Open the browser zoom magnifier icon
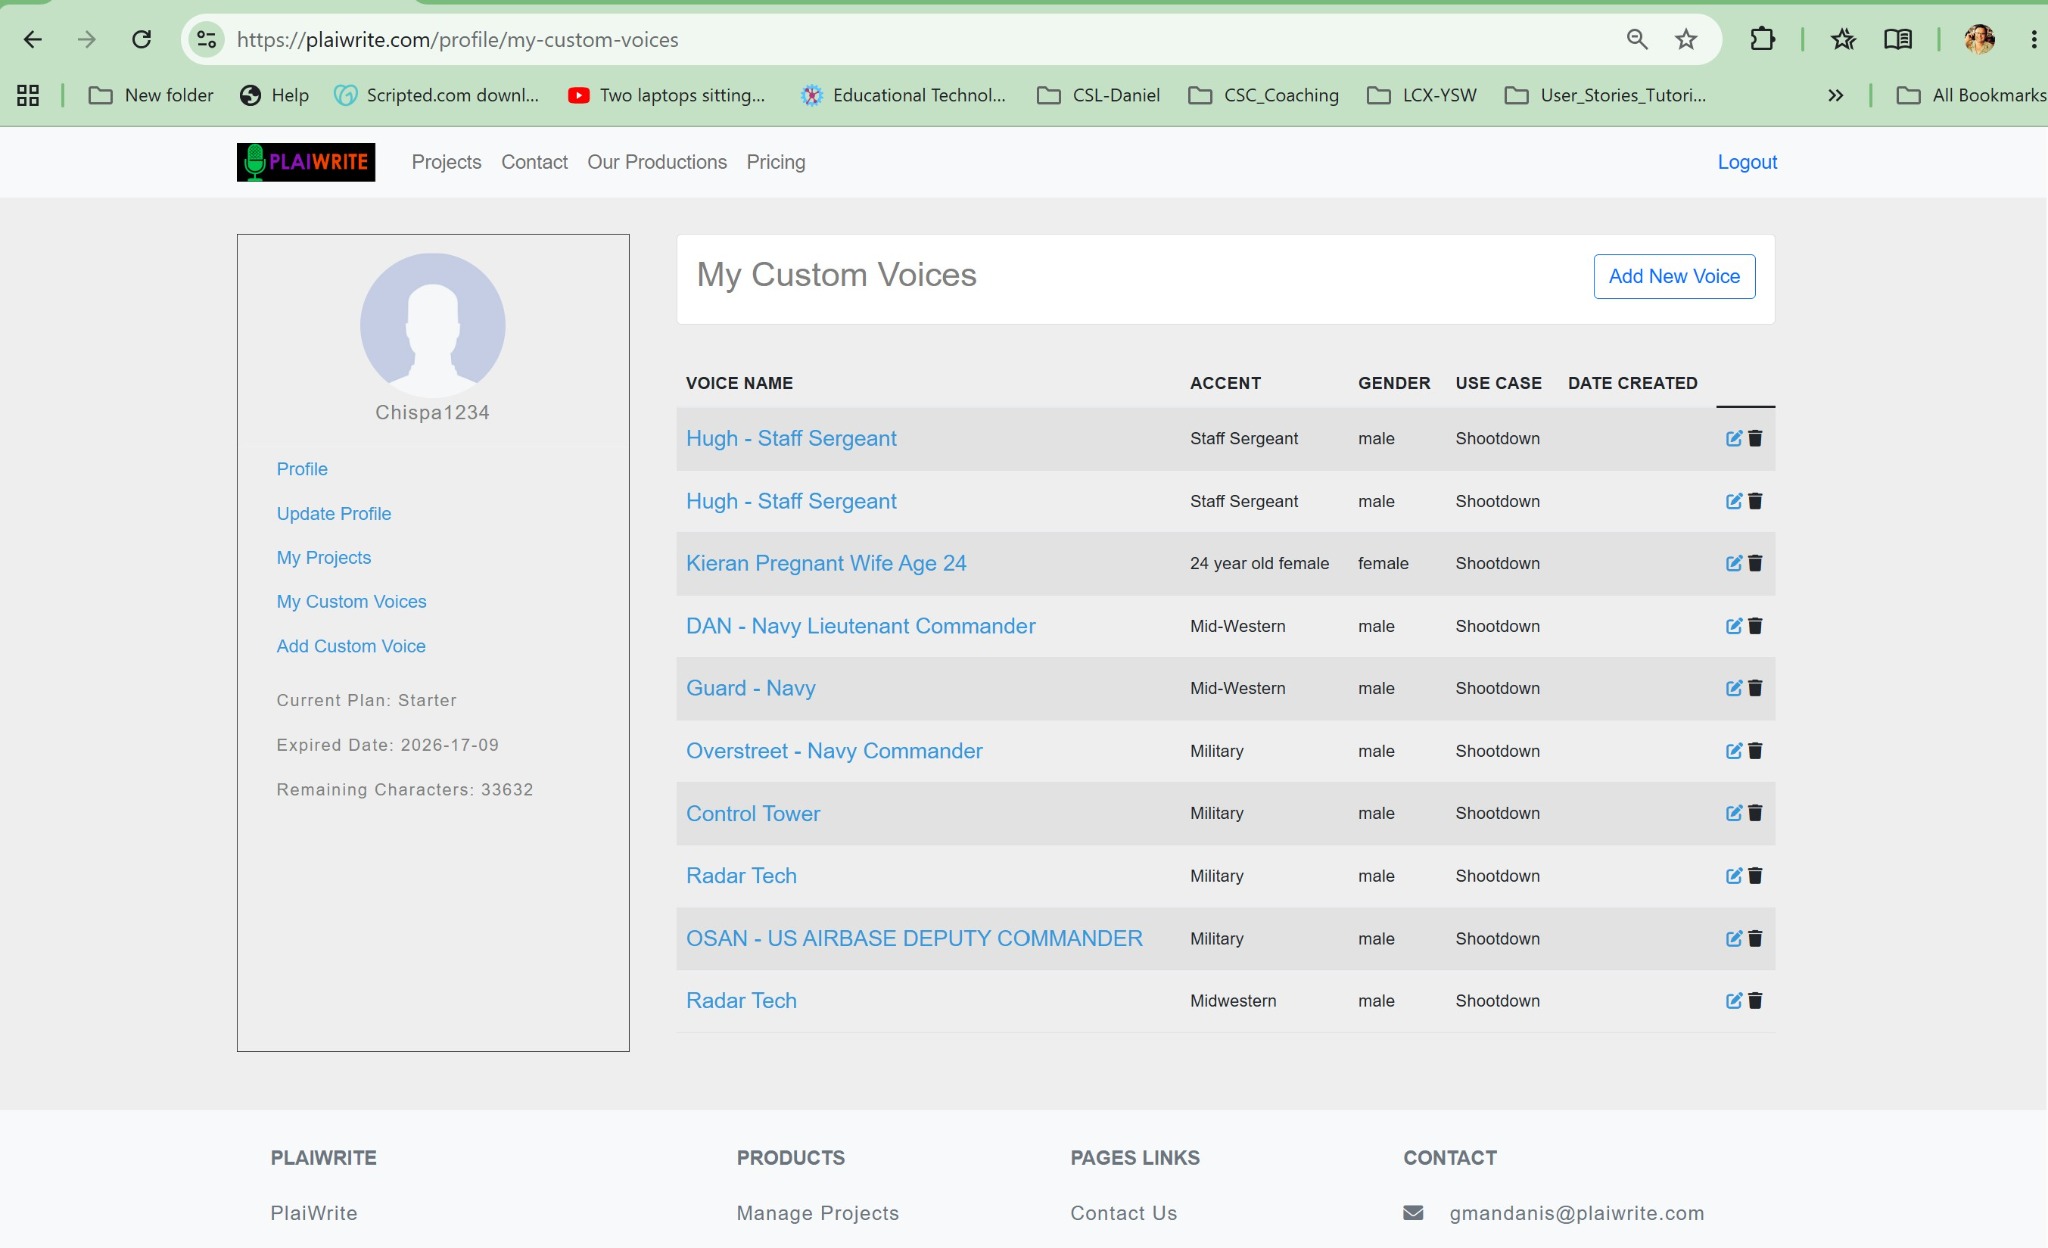The image size is (2048, 1248). pyautogui.click(x=1637, y=40)
